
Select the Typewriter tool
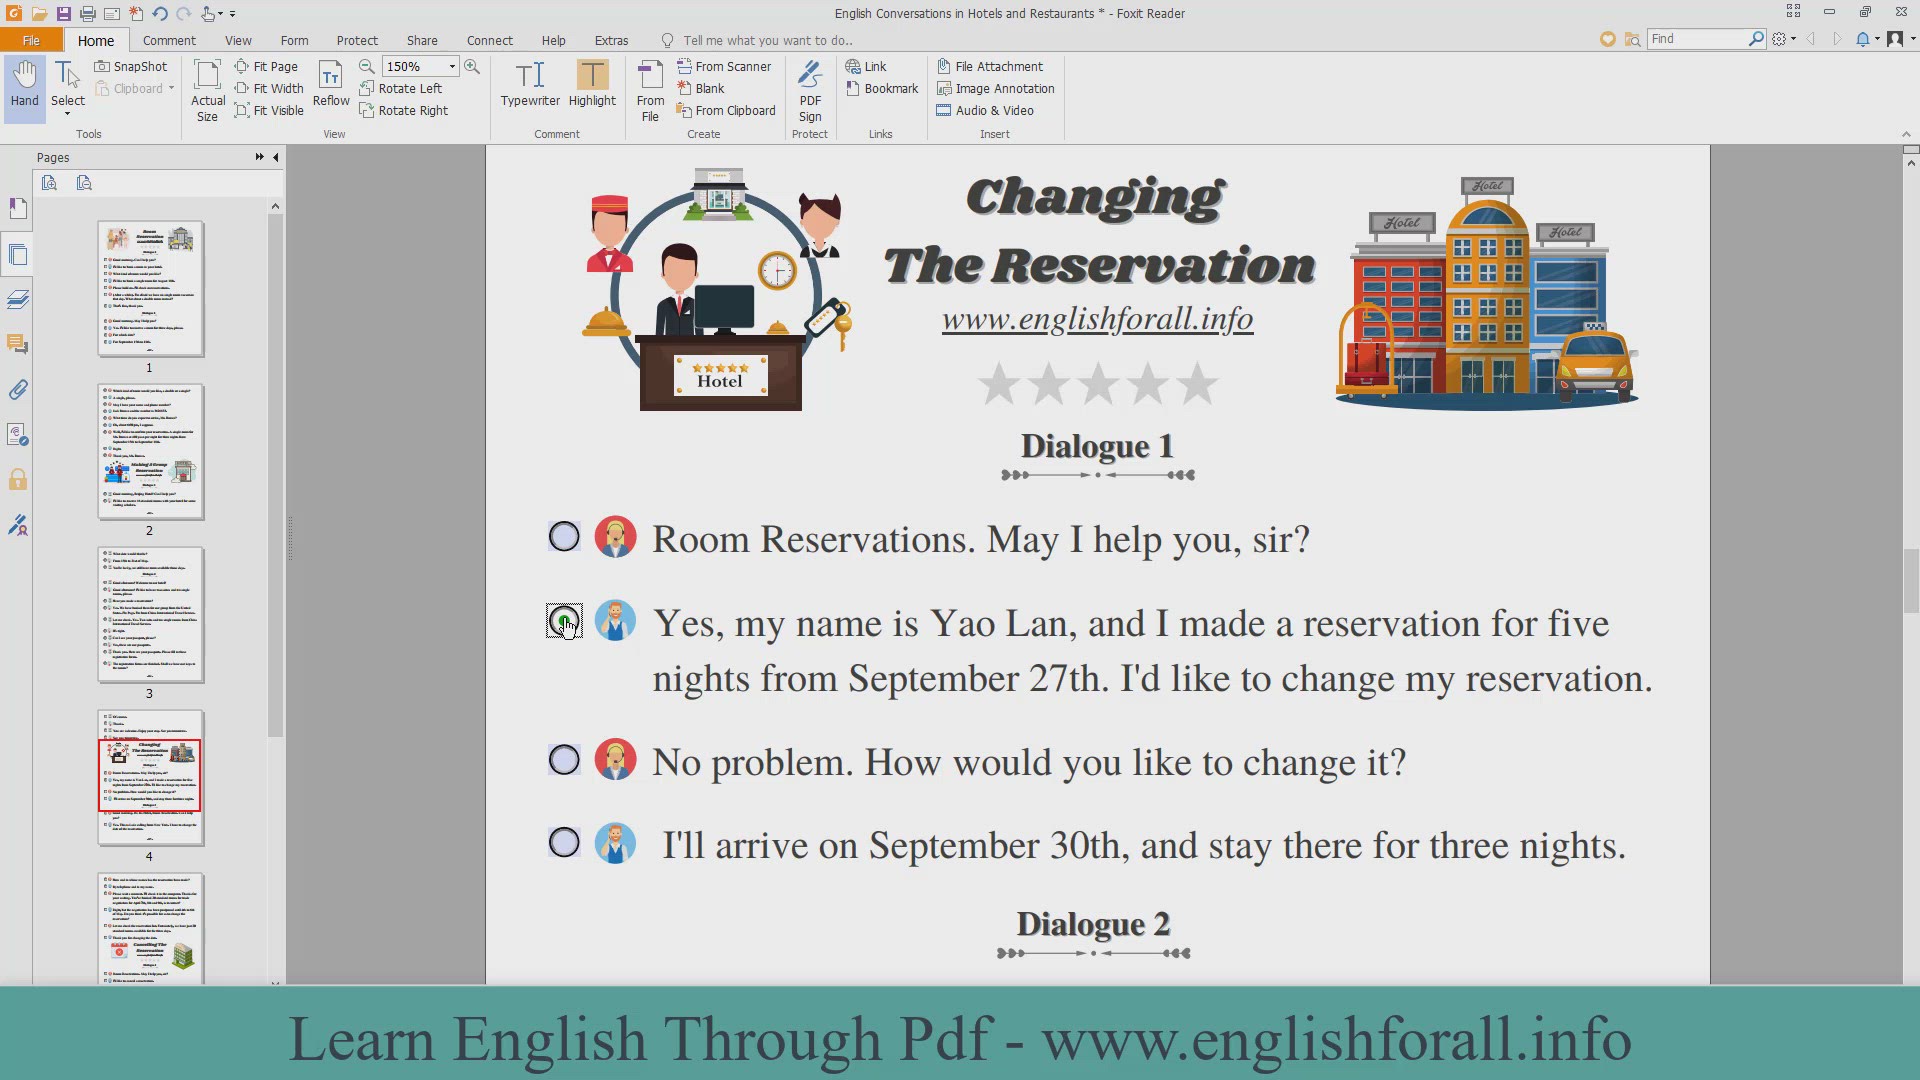530,84
